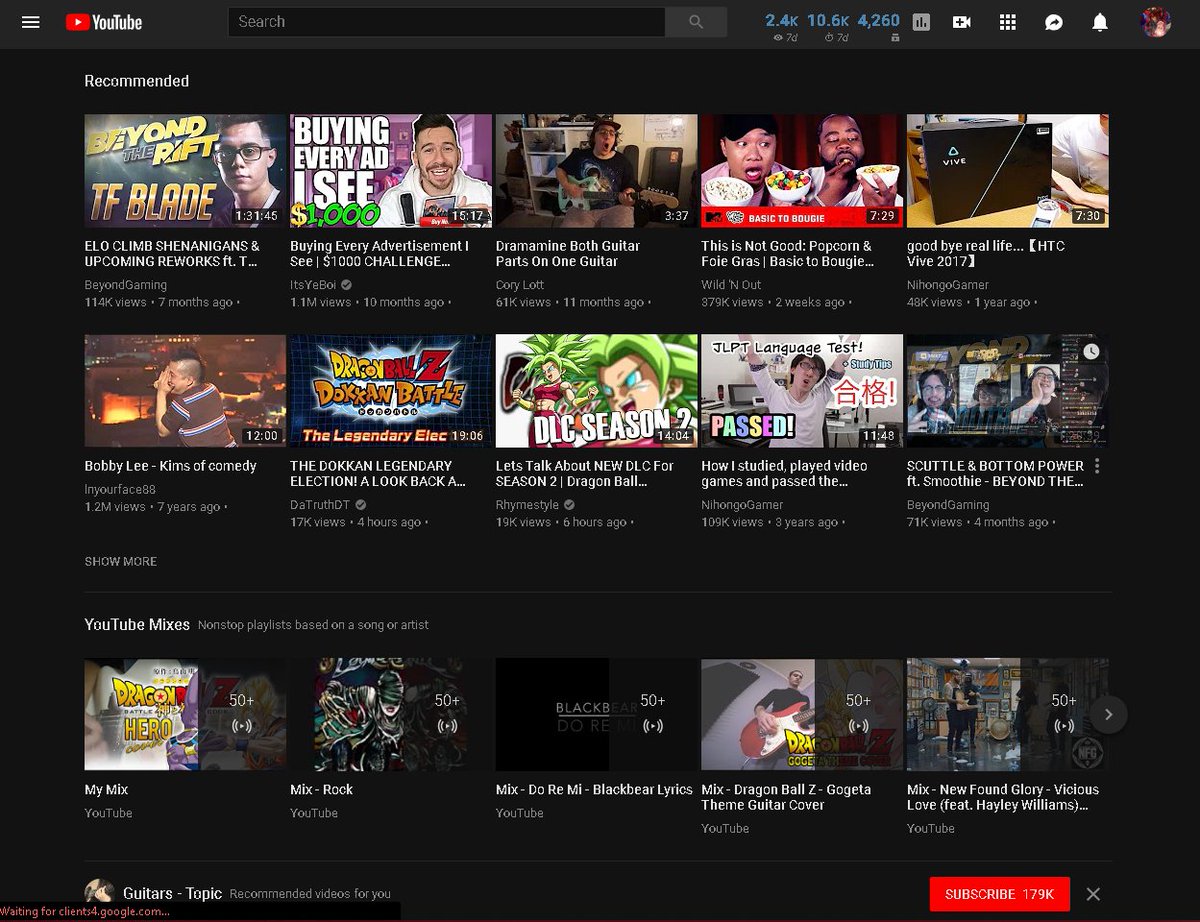Play Gogeta Theme Guitar Cover mix thumbnail
Screen dimensions: 1200x922
pos(802,714)
